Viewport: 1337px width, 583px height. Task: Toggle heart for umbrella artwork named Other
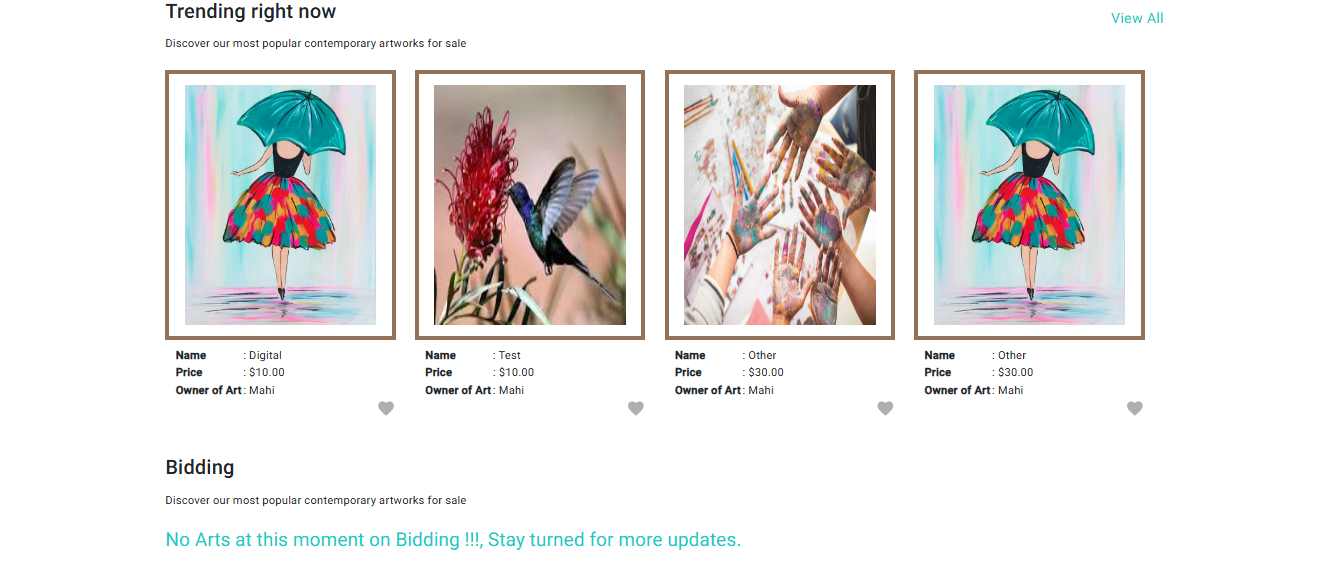[1135, 408]
